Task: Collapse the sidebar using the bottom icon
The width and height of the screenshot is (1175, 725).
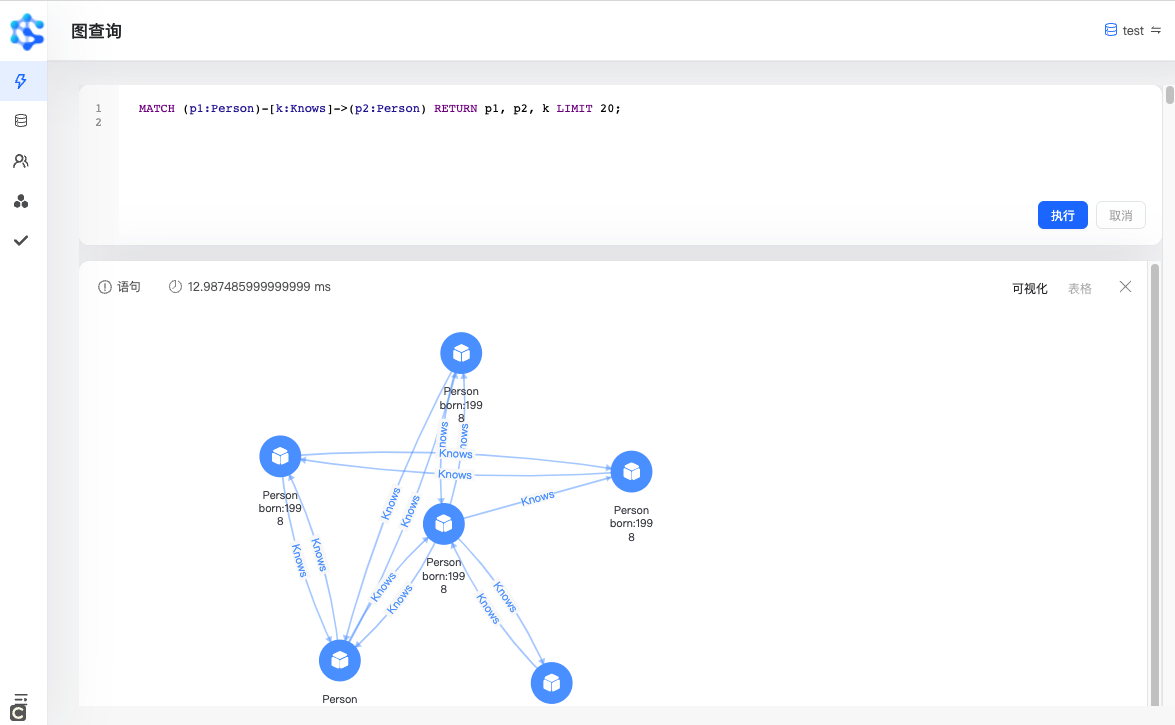Action: 20,706
